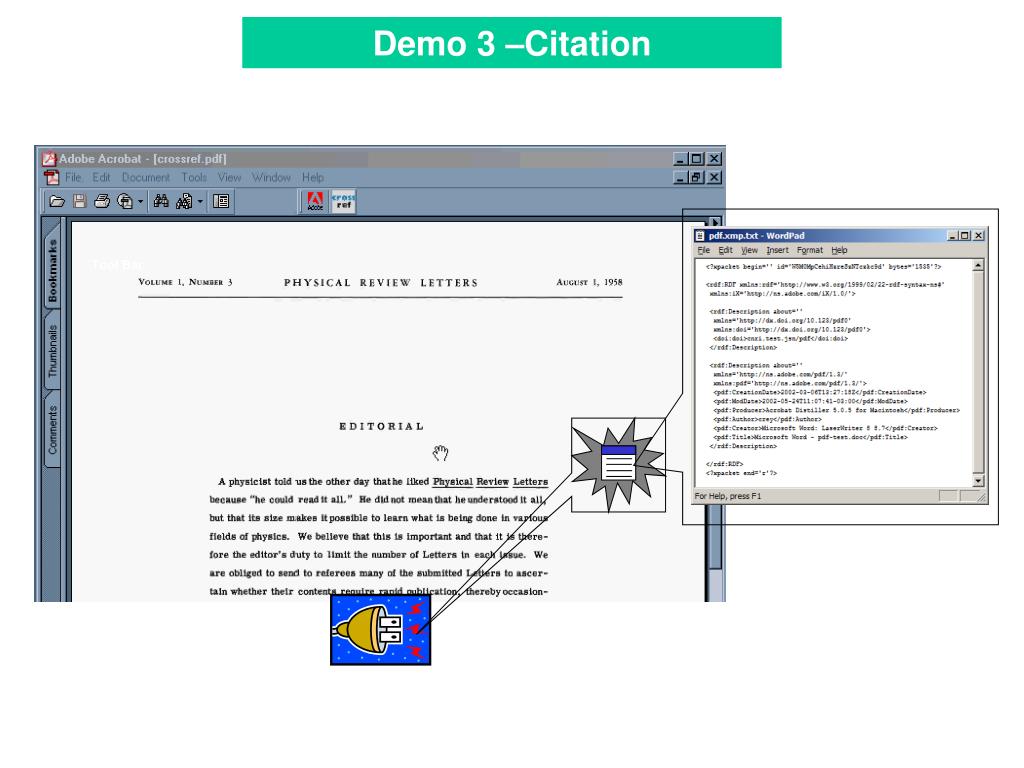
Task: Click the PHYSICAL REVIEW LETTERS header text
Action: click(381, 283)
